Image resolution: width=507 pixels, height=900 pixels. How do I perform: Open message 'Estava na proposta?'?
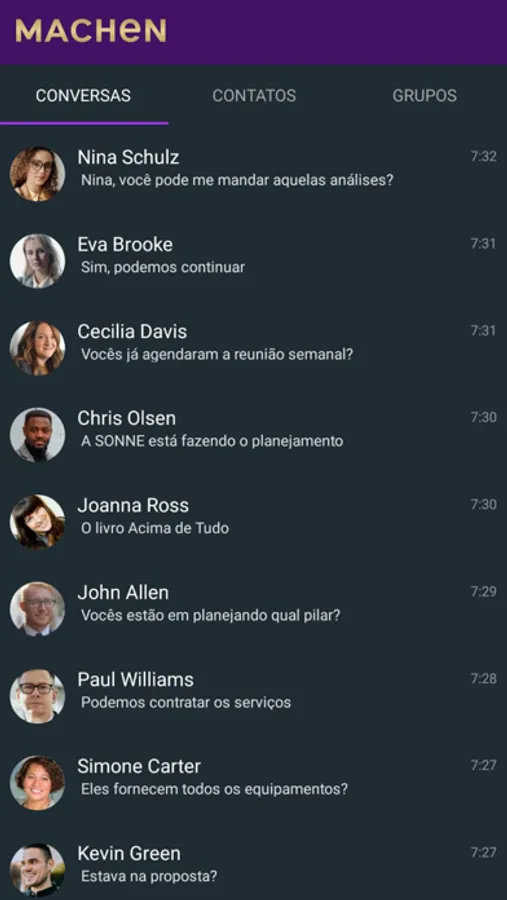[253, 870]
